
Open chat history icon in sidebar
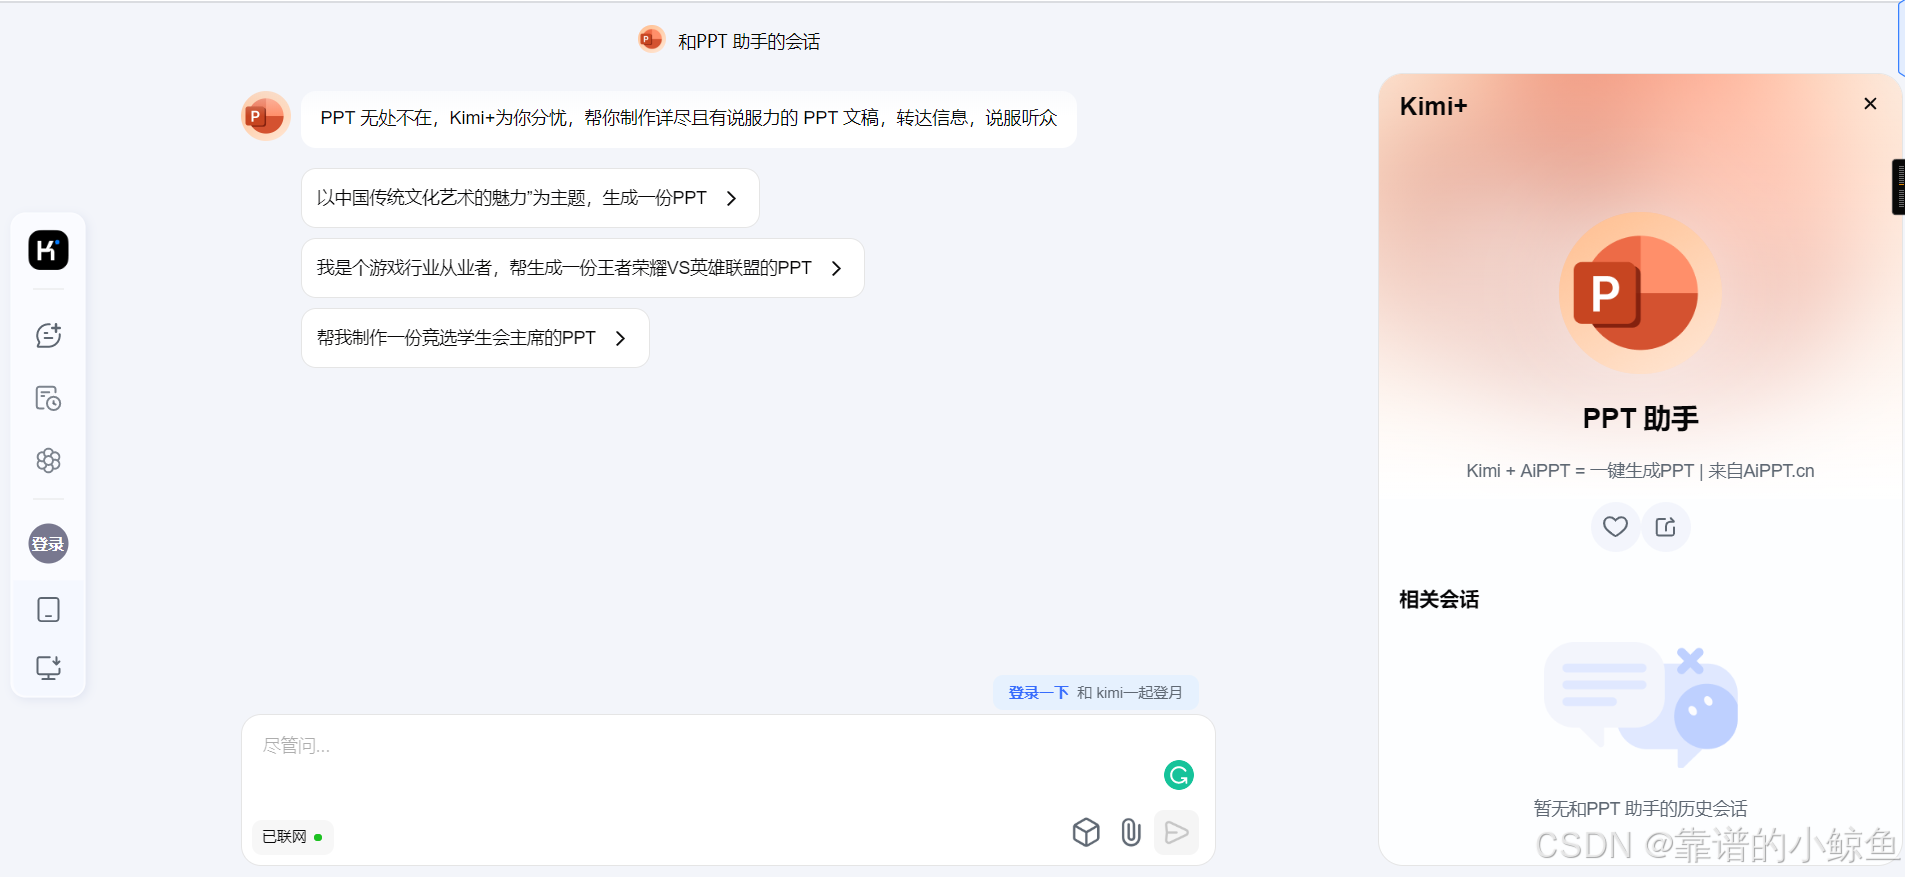[x=48, y=398]
